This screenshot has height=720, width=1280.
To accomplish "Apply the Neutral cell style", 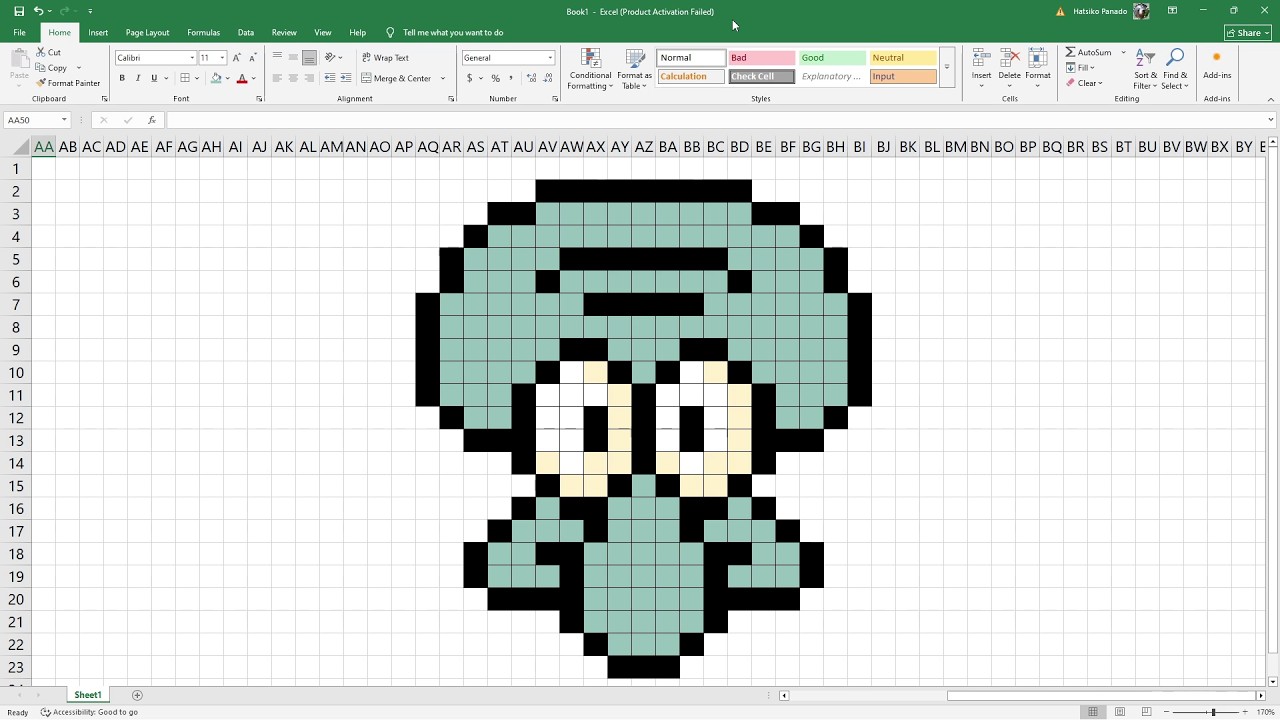I will 903,58.
